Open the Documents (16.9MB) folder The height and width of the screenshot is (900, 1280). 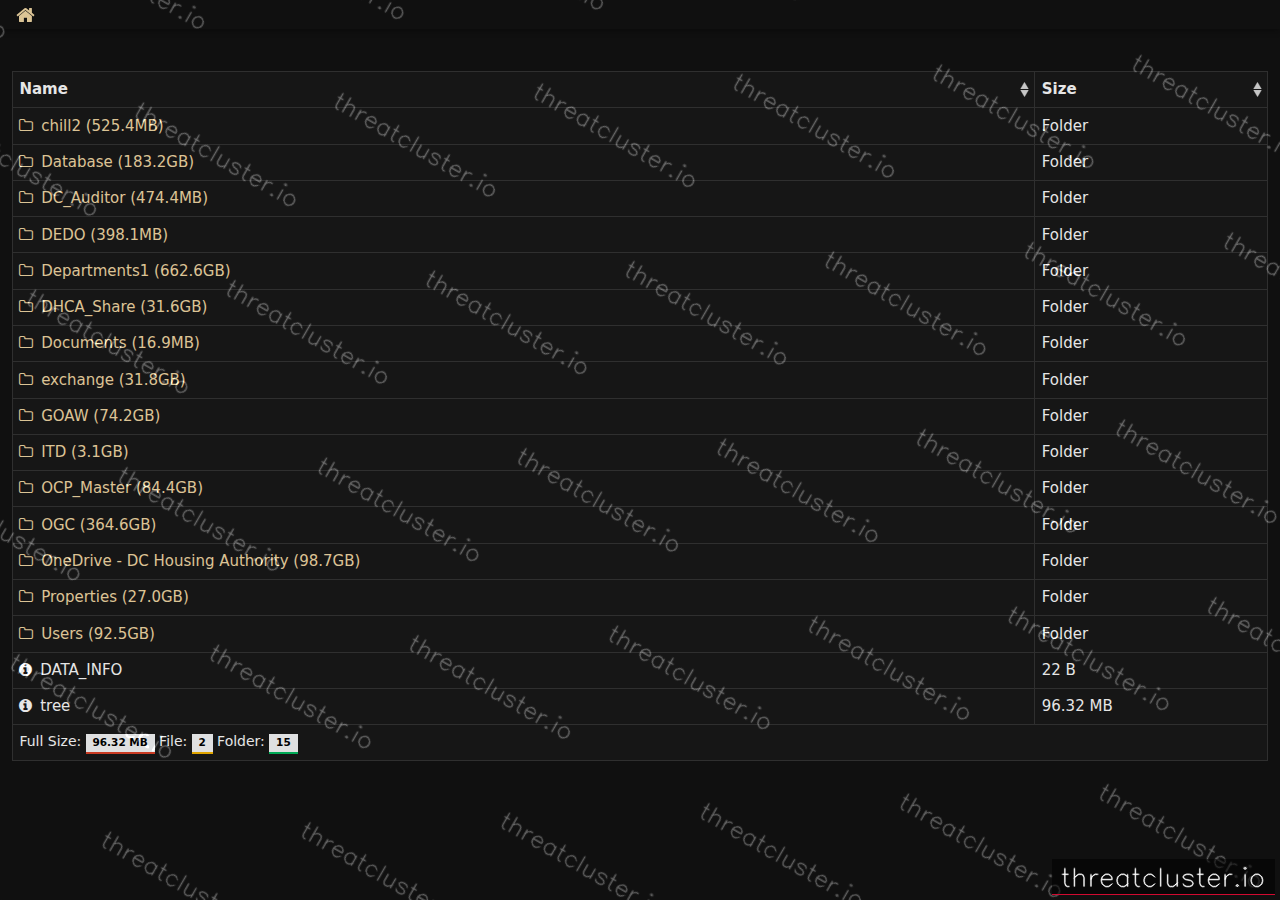pos(120,343)
